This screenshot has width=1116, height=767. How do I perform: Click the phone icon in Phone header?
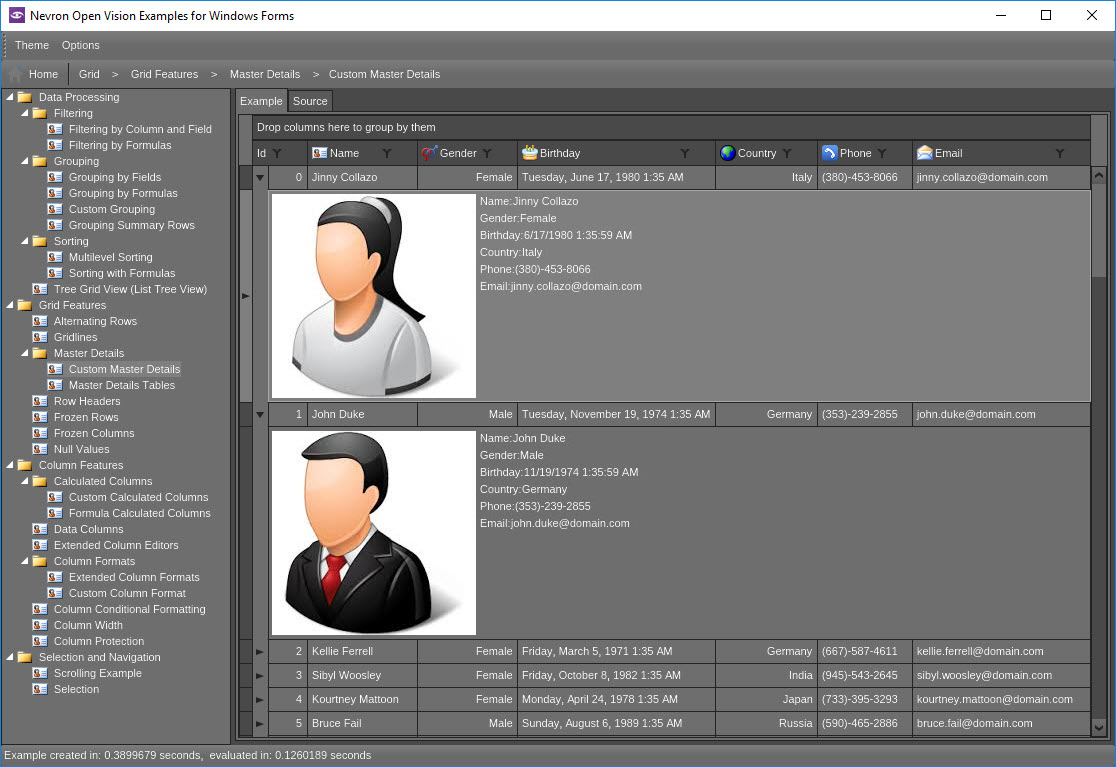(829, 153)
